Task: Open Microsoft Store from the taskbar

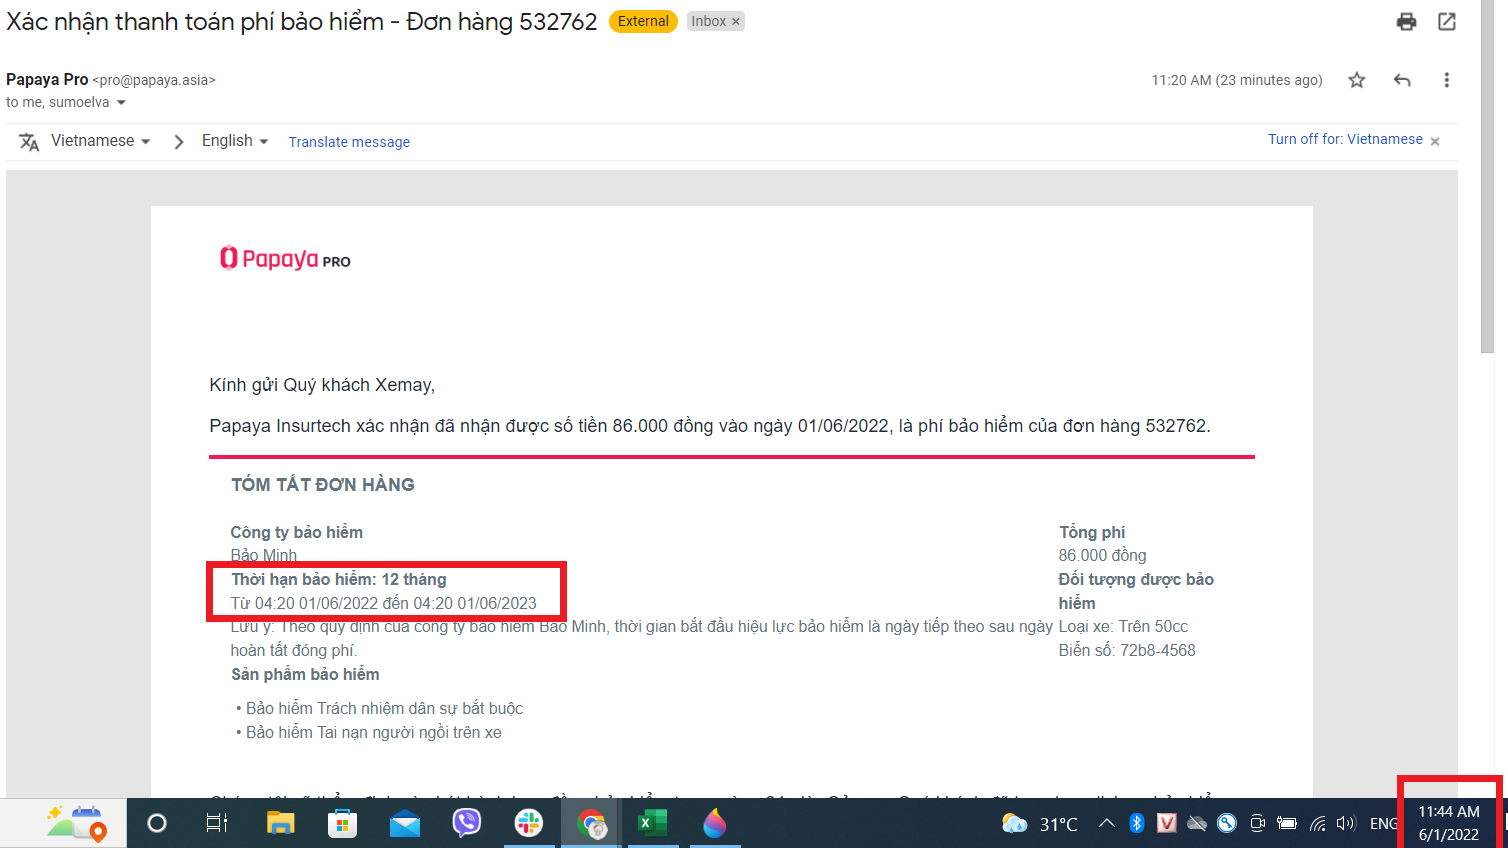Action: pyautogui.click(x=342, y=823)
